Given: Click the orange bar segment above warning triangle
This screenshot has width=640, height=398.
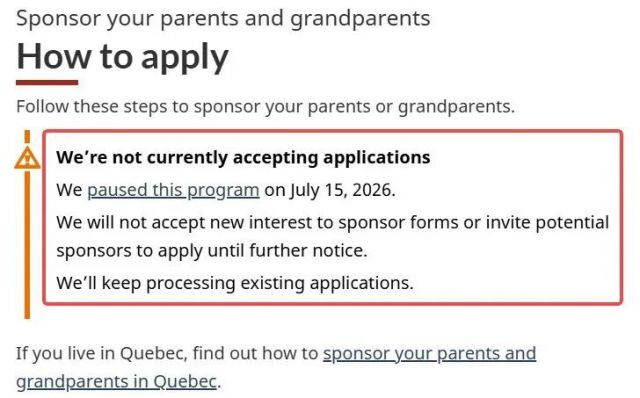Looking at the screenshot, I should [27, 137].
